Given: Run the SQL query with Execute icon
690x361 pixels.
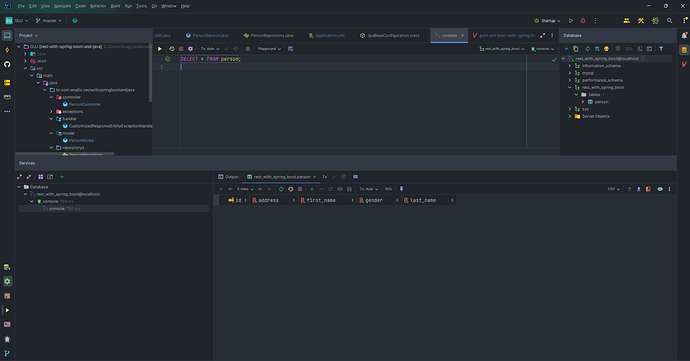Looking at the screenshot, I should click(160, 49).
